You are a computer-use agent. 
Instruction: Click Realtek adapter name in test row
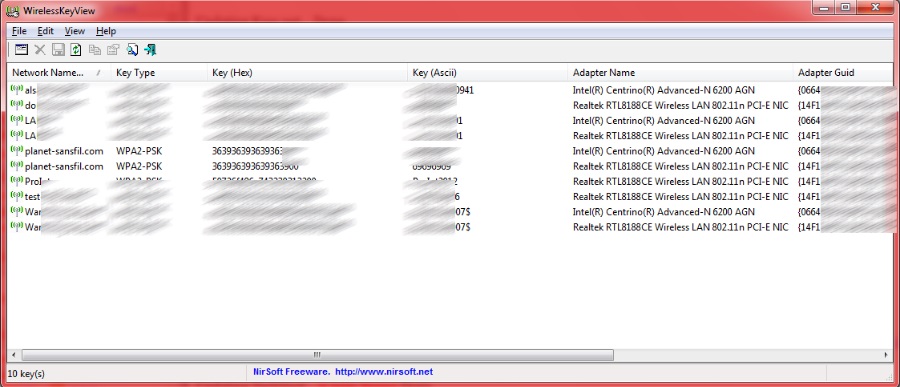680,196
